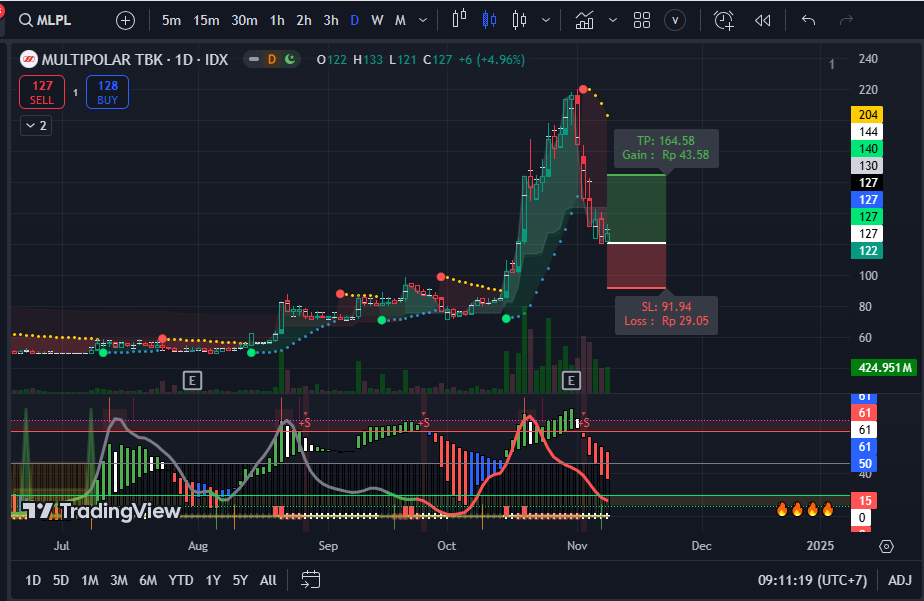Click the yellow 204 price scale label
Screen dimensions: 924x601
[867, 114]
